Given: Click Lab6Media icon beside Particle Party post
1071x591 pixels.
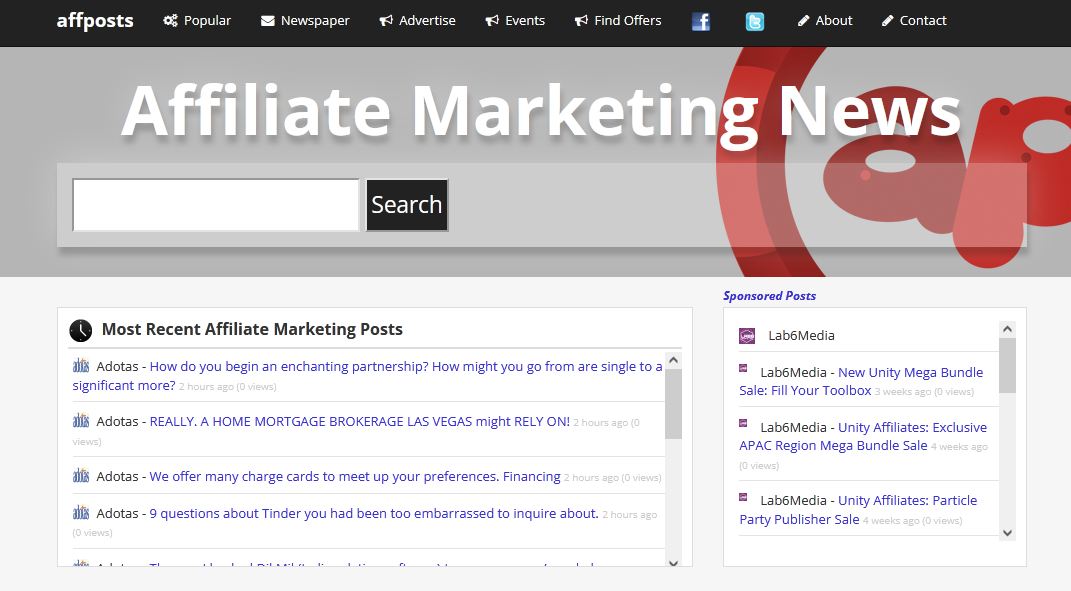Looking at the screenshot, I should 743,497.
